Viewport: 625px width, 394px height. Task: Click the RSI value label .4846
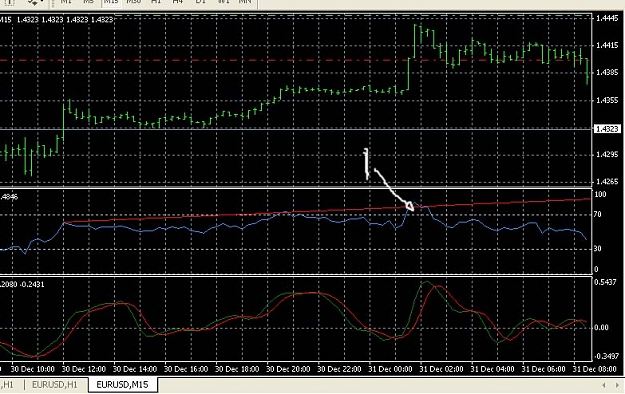(9, 197)
